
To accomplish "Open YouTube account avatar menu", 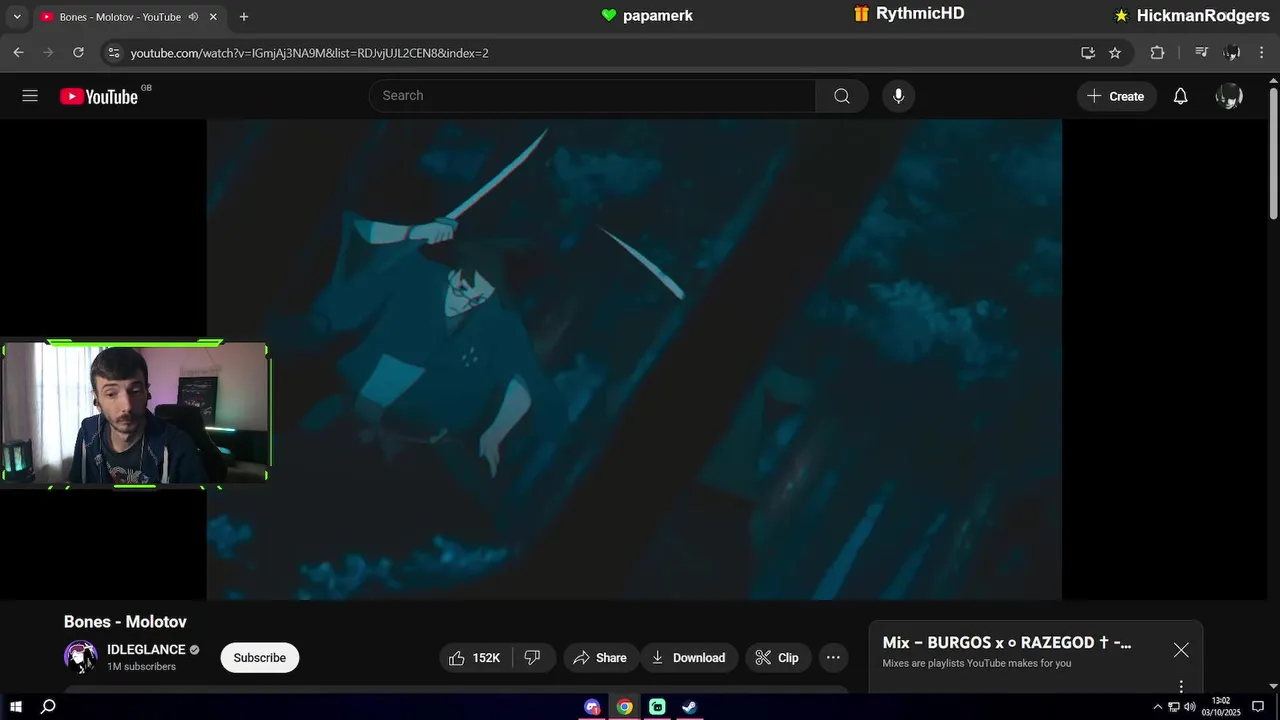I will click(x=1229, y=96).
